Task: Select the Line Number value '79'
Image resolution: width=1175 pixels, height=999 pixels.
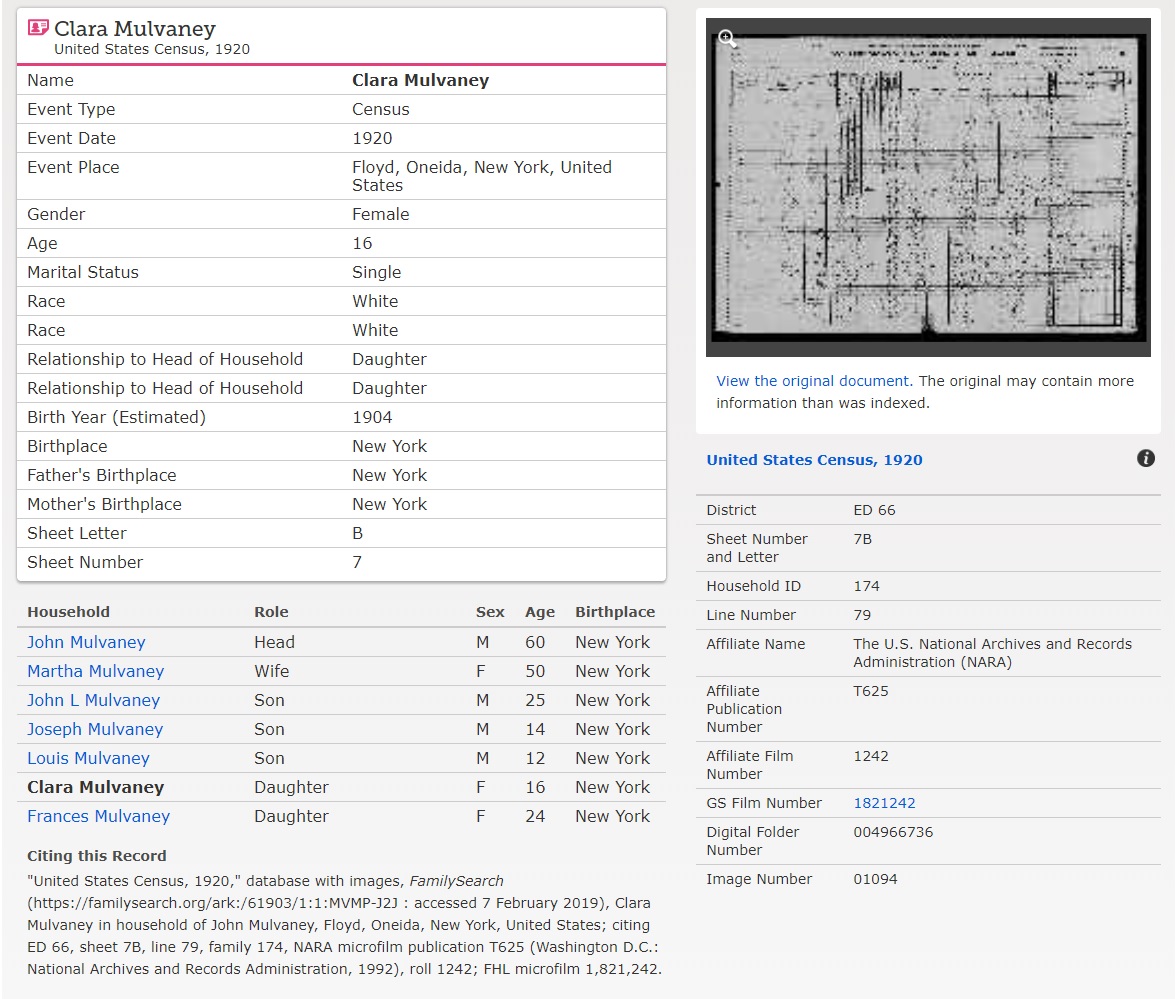Action: 862,615
